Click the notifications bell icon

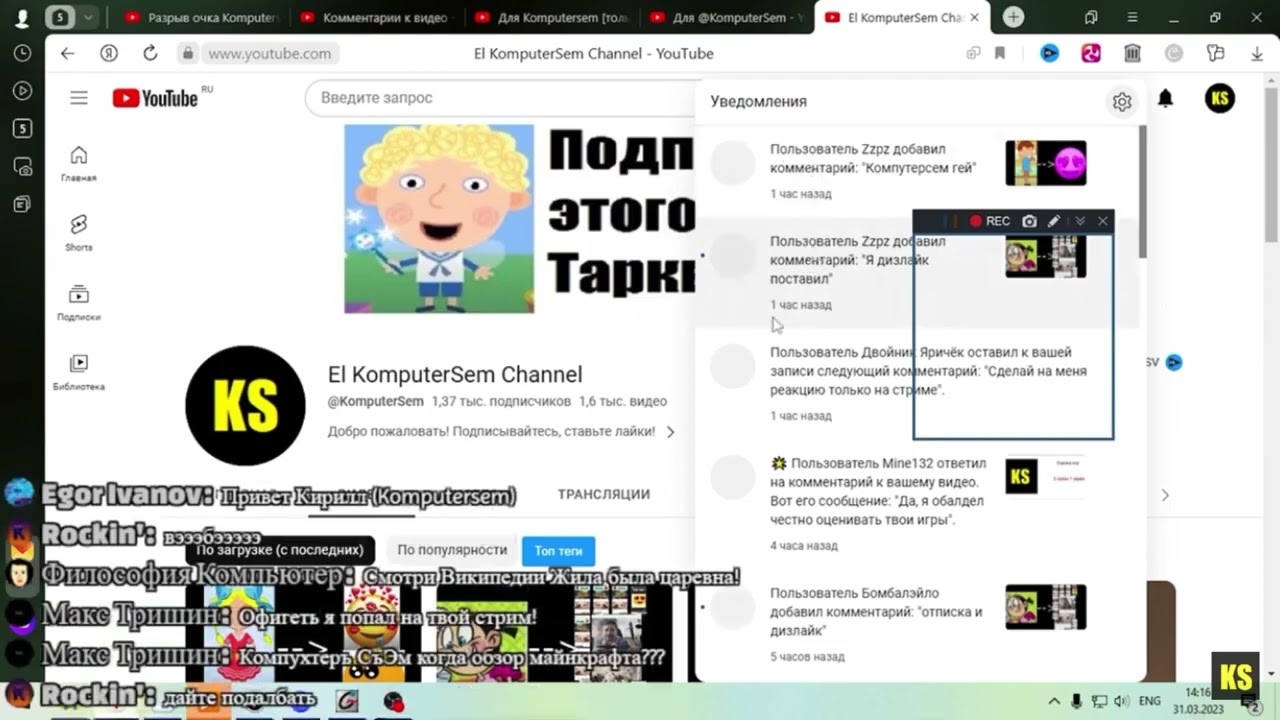click(x=1165, y=98)
